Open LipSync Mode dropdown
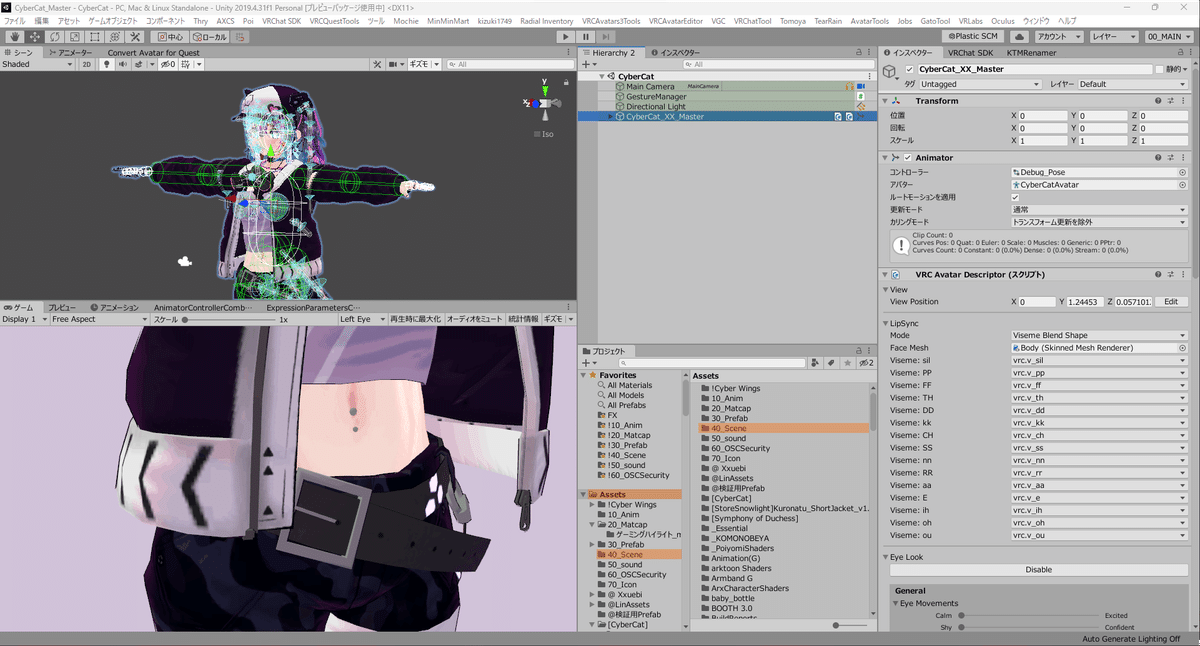 tap(1099, 335)
